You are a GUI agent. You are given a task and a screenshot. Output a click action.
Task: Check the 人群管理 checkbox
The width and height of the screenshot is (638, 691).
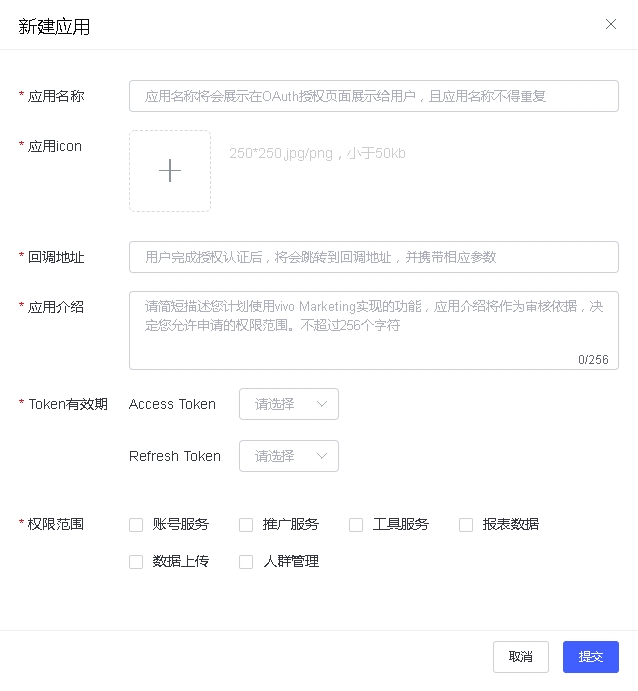(246, 561)
